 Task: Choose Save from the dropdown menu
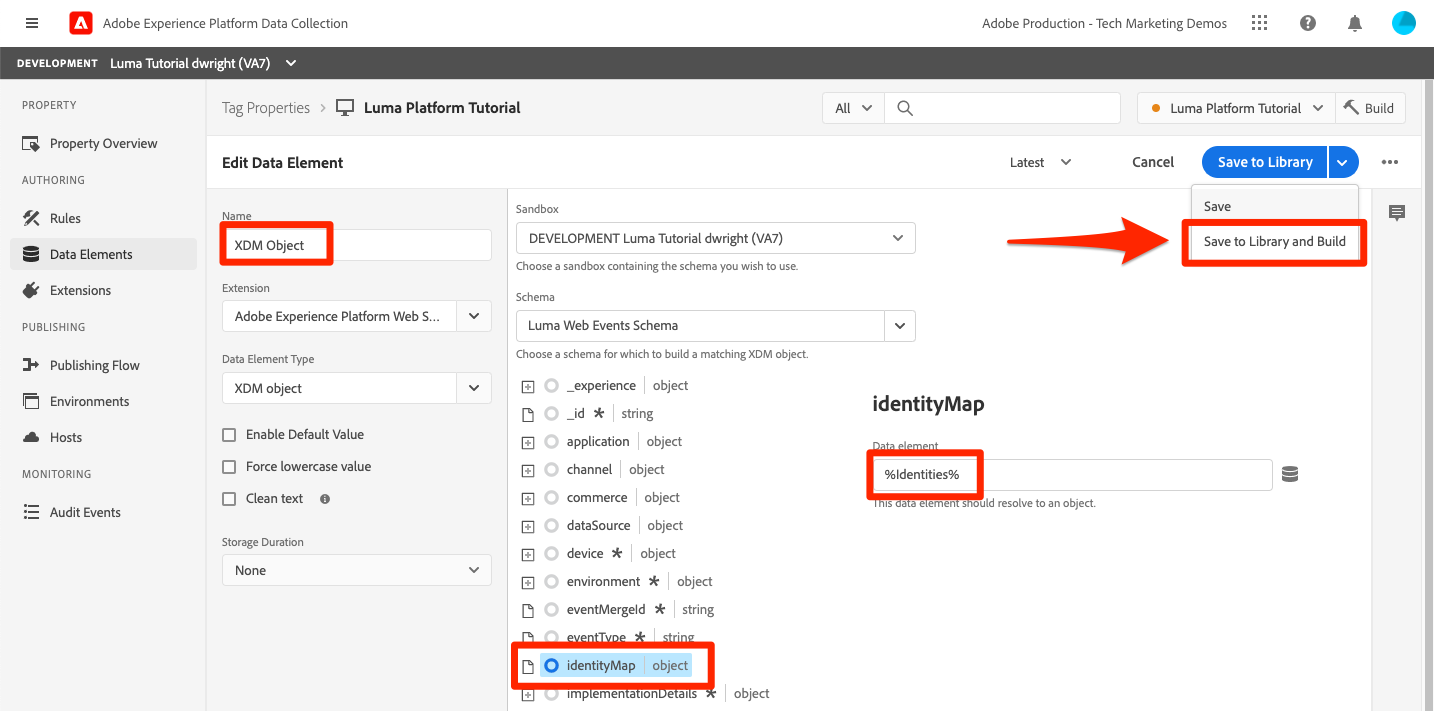pyautogui.click(x=1274, y=206)
